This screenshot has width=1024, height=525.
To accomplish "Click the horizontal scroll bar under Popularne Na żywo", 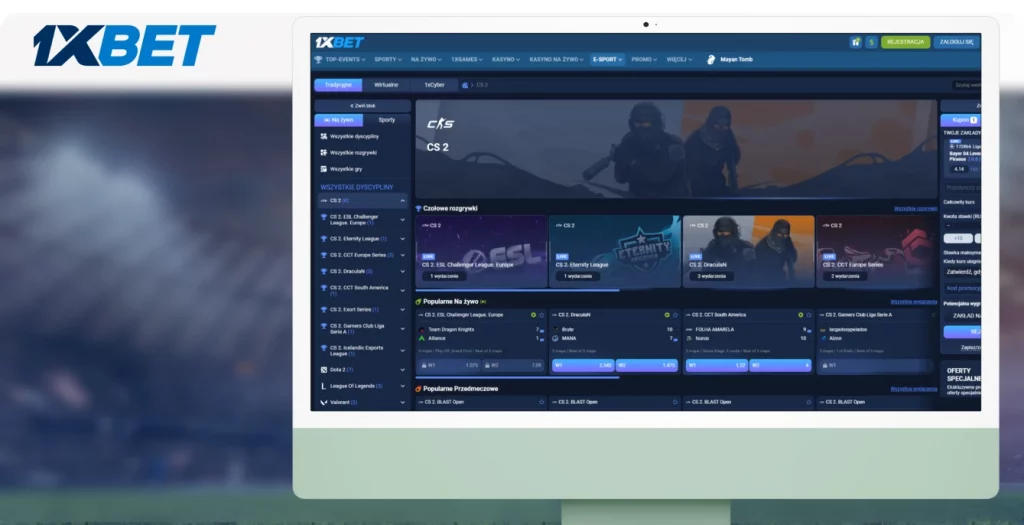I will [x=517, y=377].
